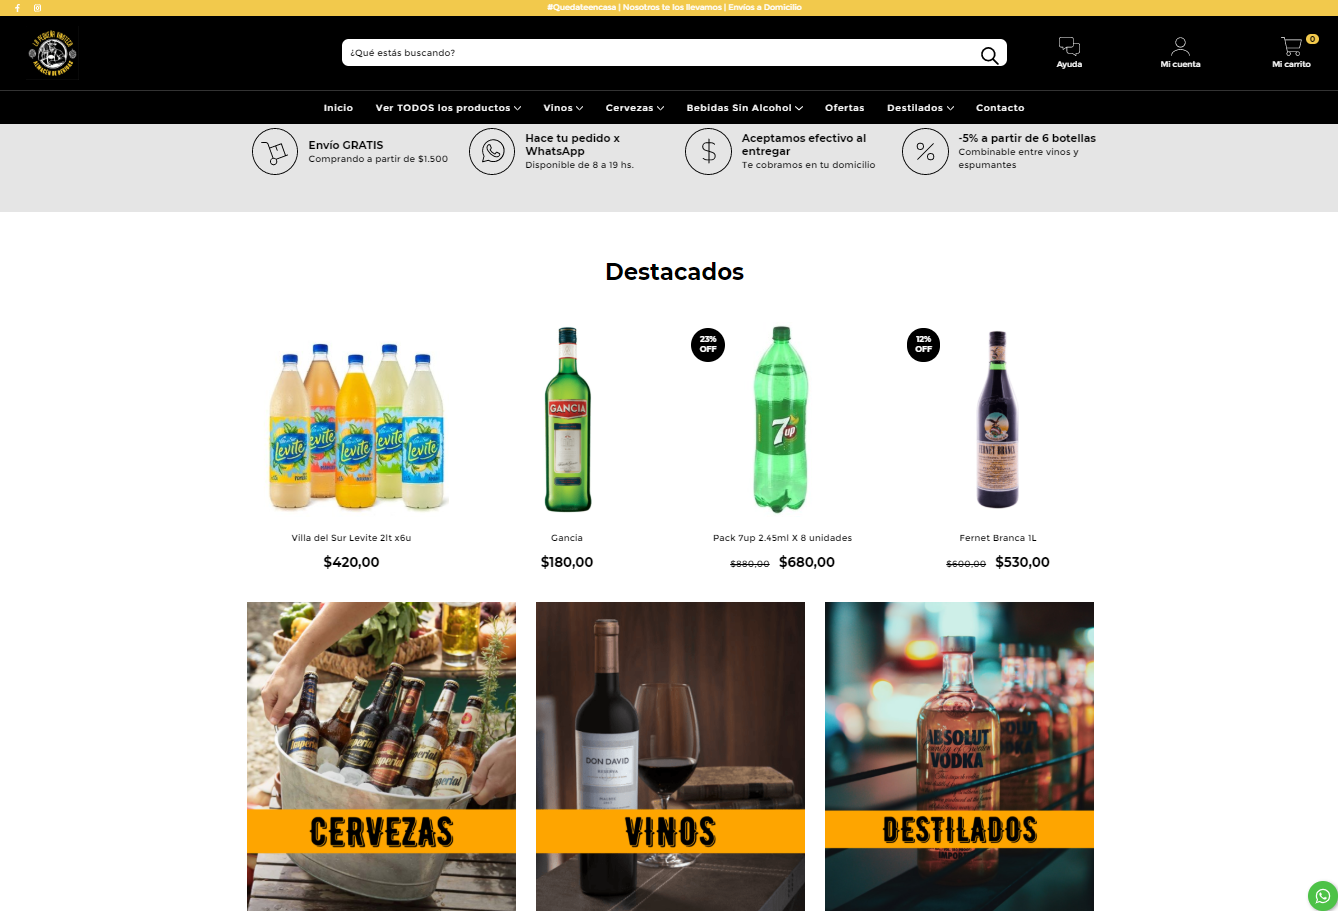Click the store logo in header

(53, 53)
